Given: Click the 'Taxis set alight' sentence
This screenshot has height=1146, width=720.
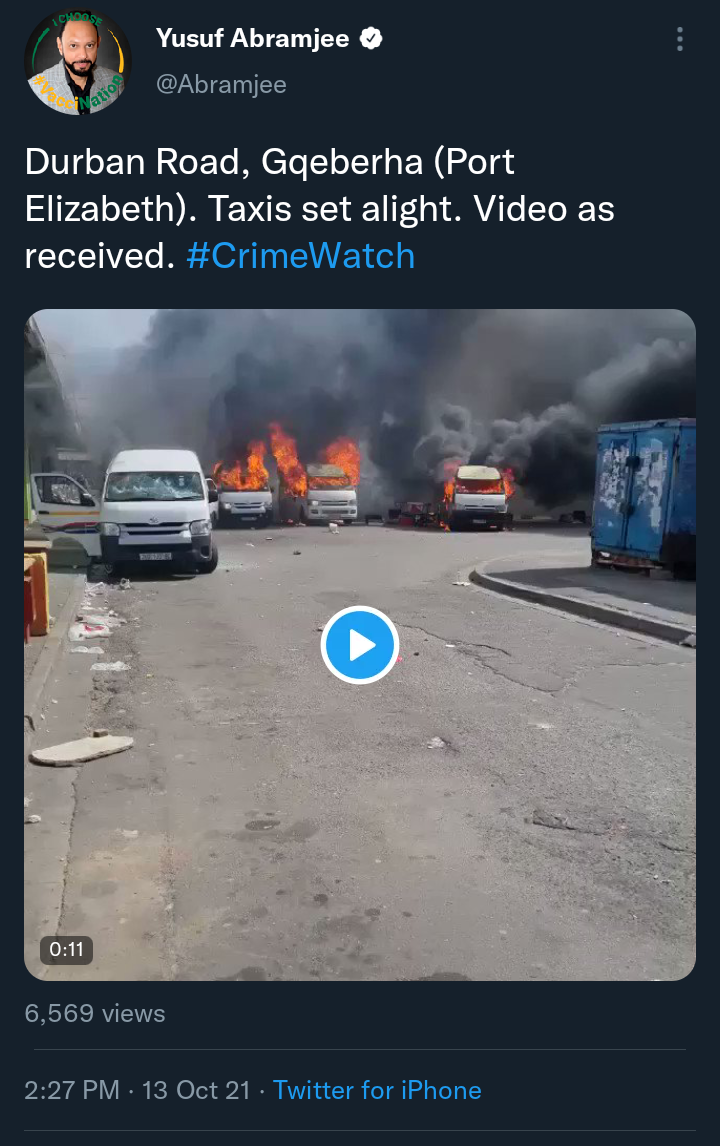Looking at the screenshot, I should coord(335,209).
